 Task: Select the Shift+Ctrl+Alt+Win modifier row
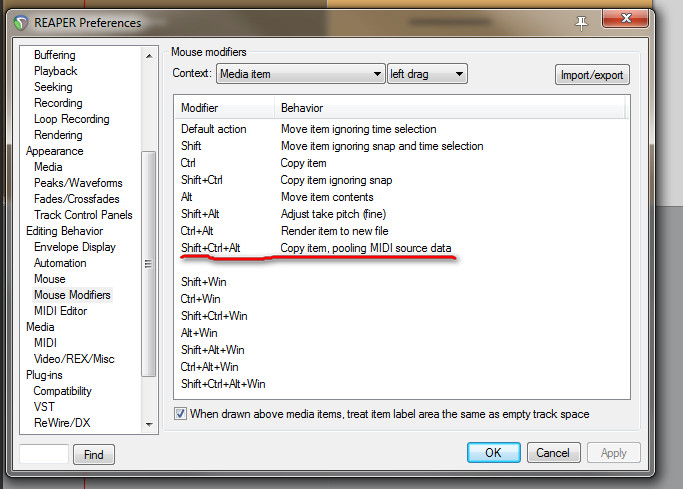point(401,384)
